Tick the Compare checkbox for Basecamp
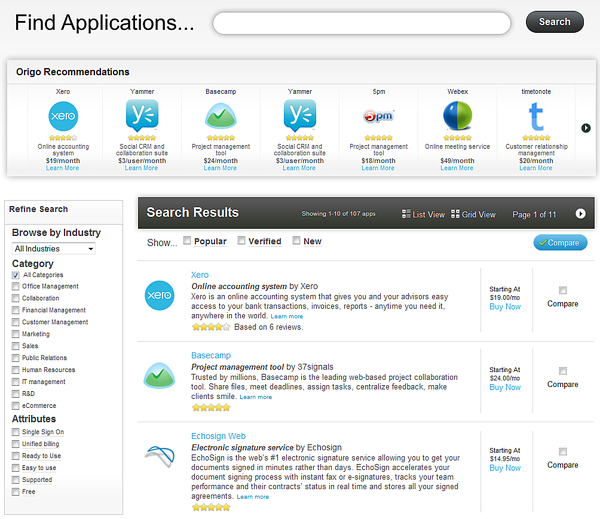Screen dimensions: 600x519 point(562,371)
